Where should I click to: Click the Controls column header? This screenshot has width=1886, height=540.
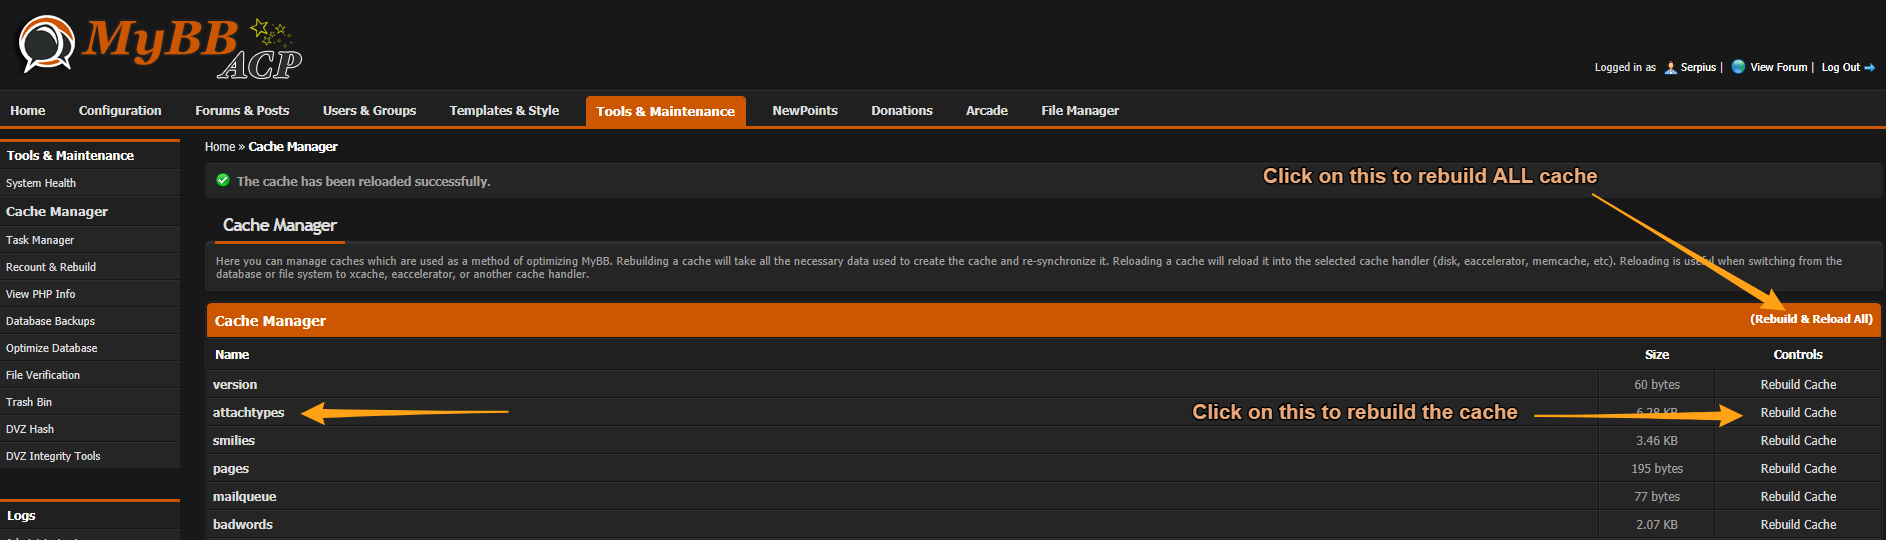pos(1798,355)
